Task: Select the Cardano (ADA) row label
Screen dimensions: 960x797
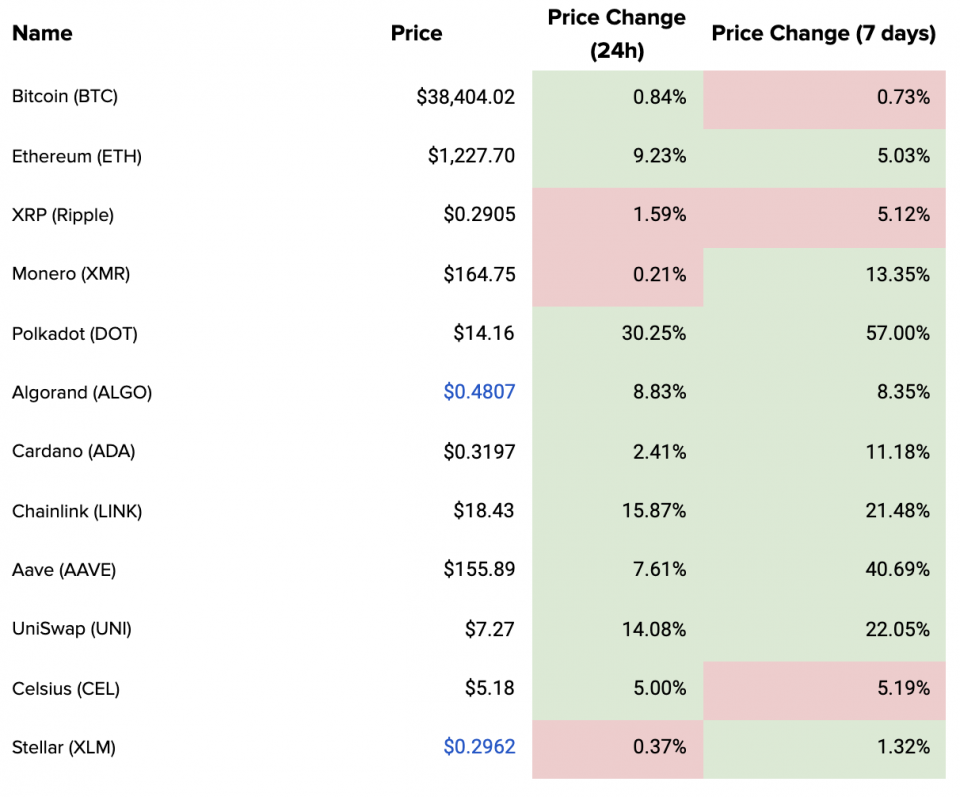Action: 73,451
